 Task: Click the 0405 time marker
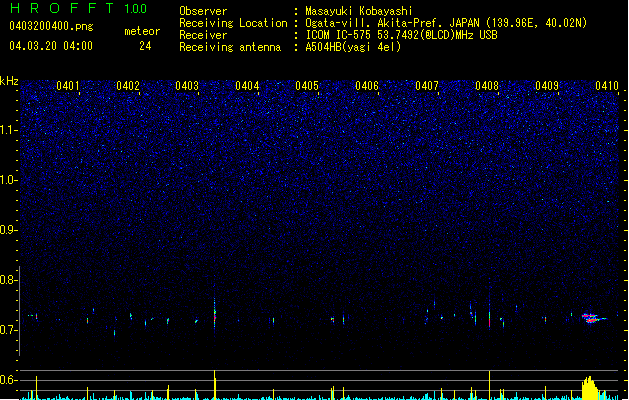[x=307, y=86]
